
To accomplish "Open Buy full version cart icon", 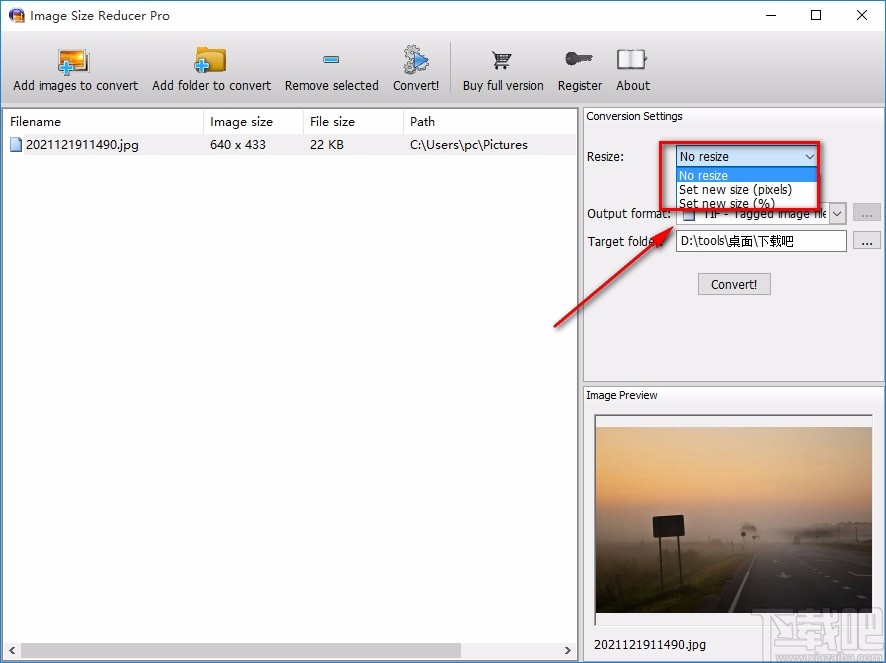I will [502, 61].
